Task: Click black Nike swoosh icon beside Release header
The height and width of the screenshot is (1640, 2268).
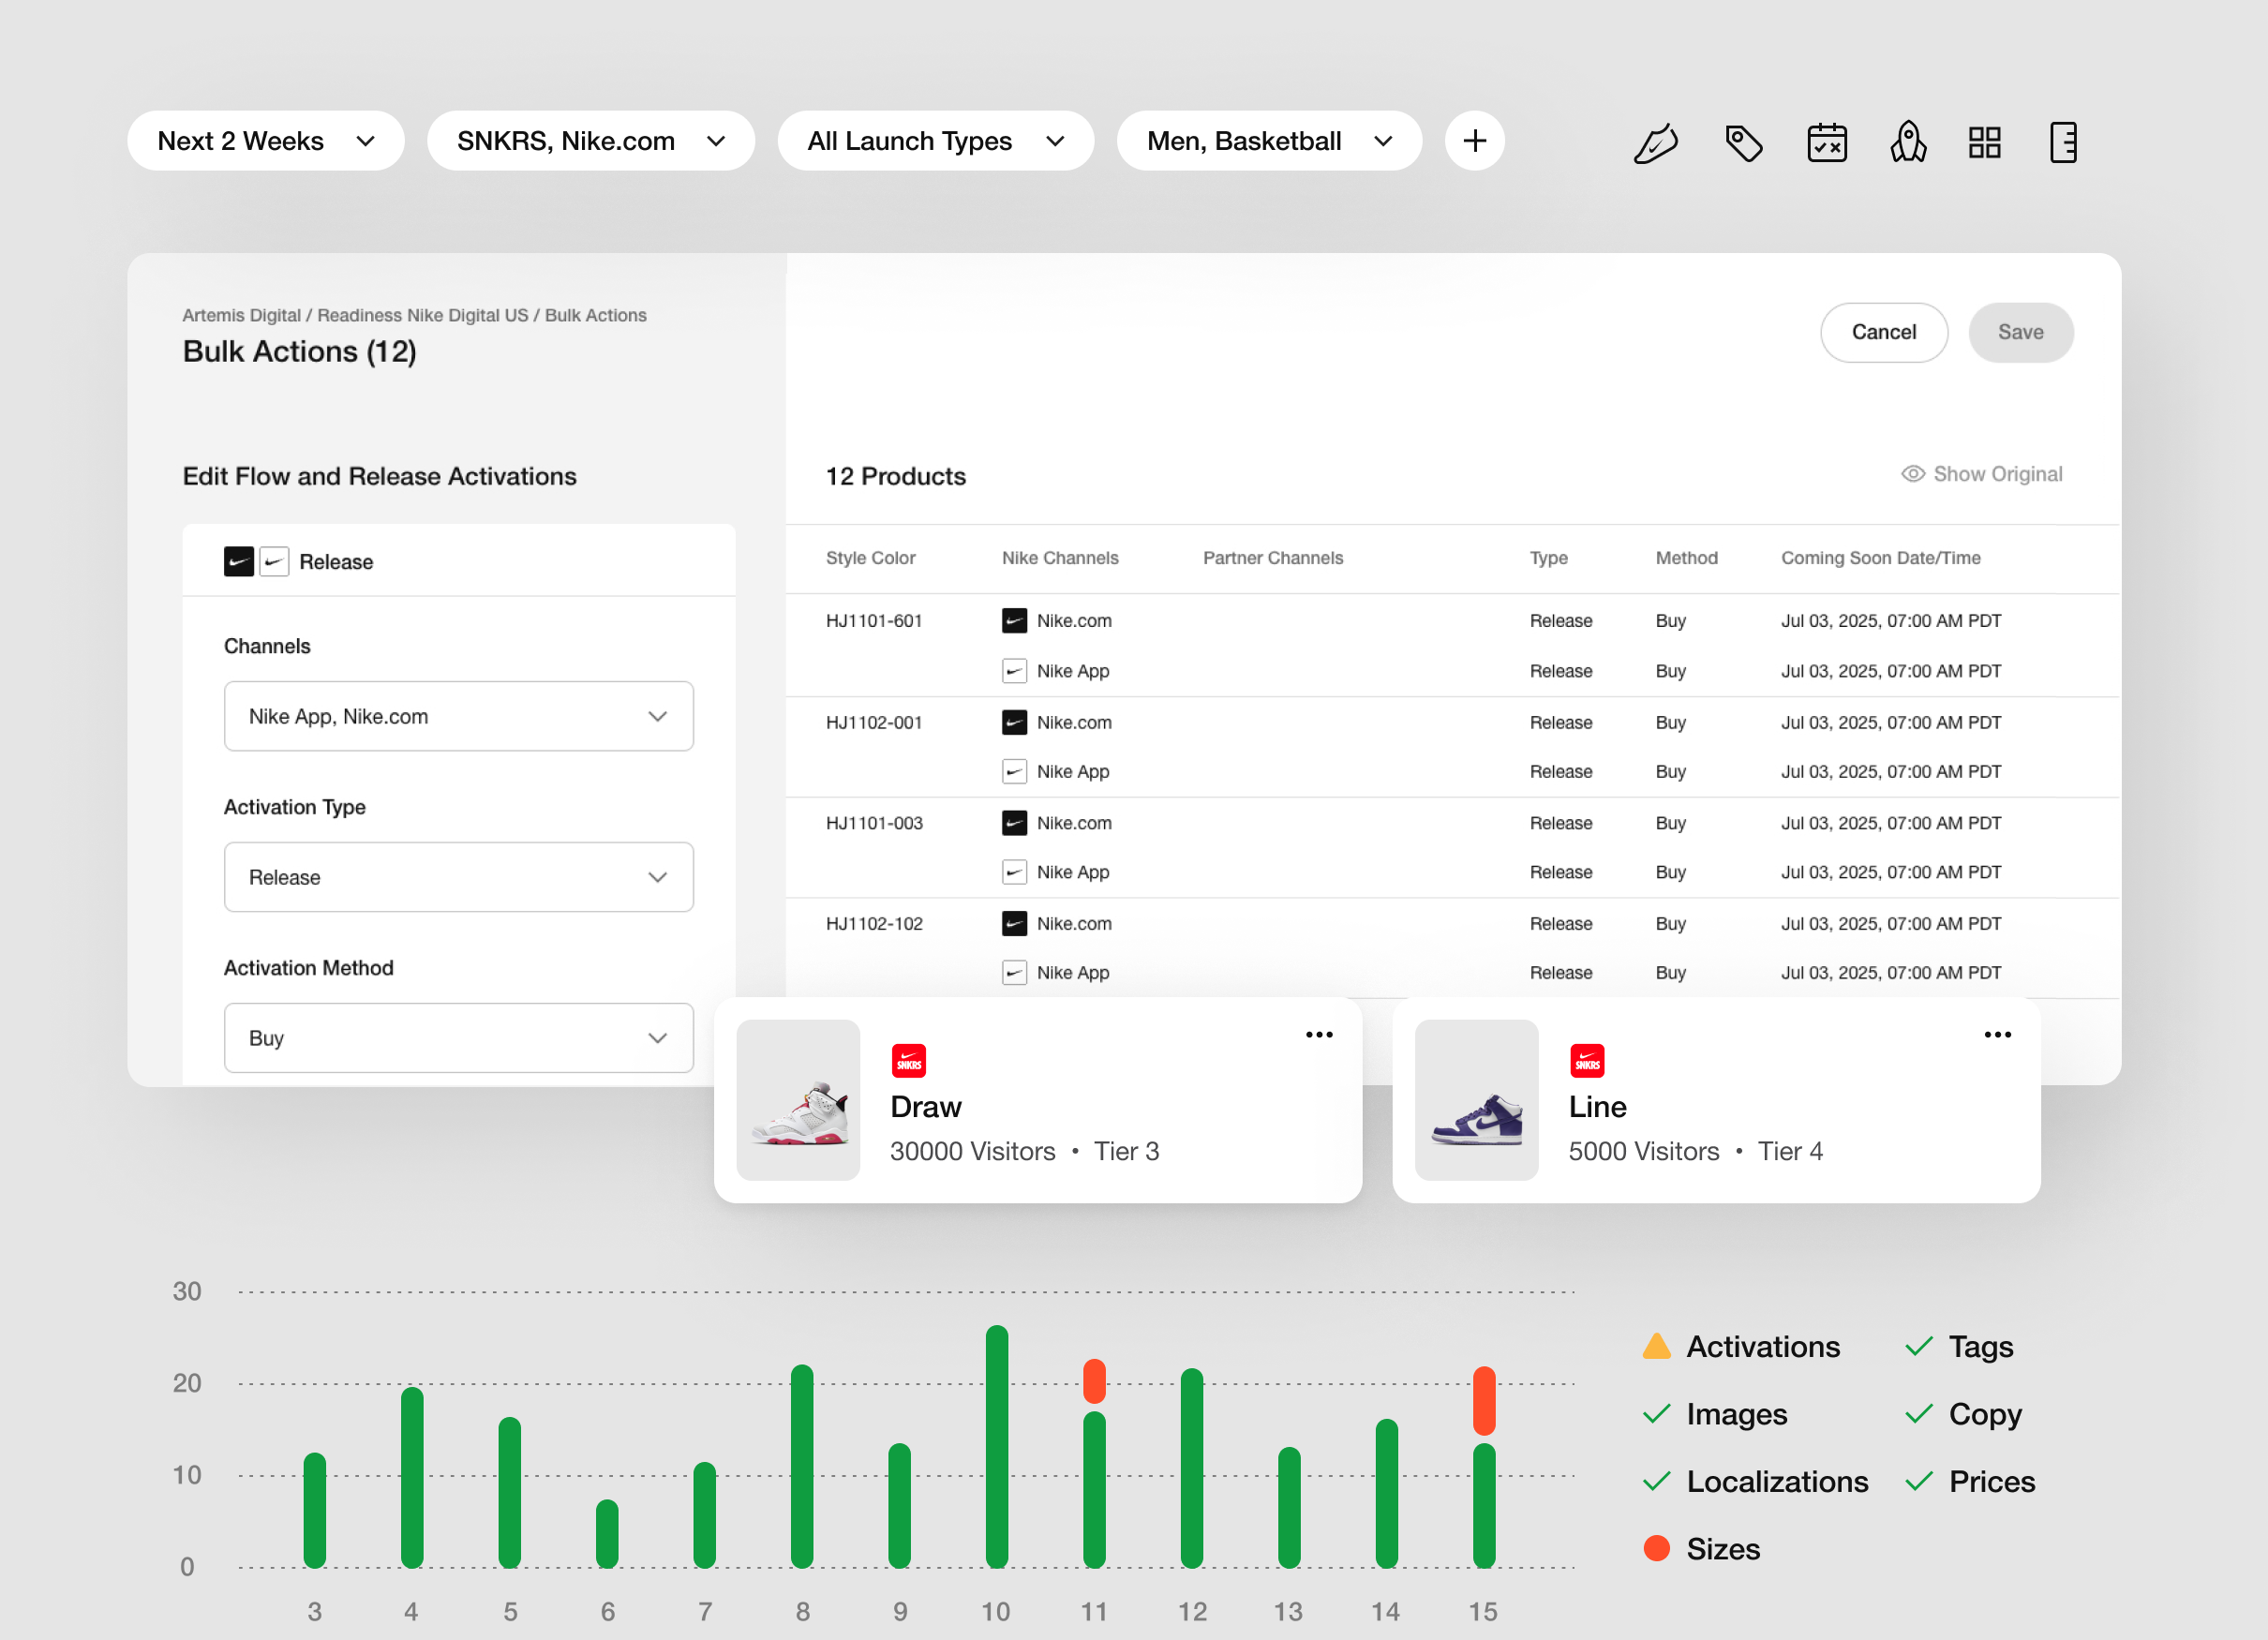Action: click(x=238, y=562)
